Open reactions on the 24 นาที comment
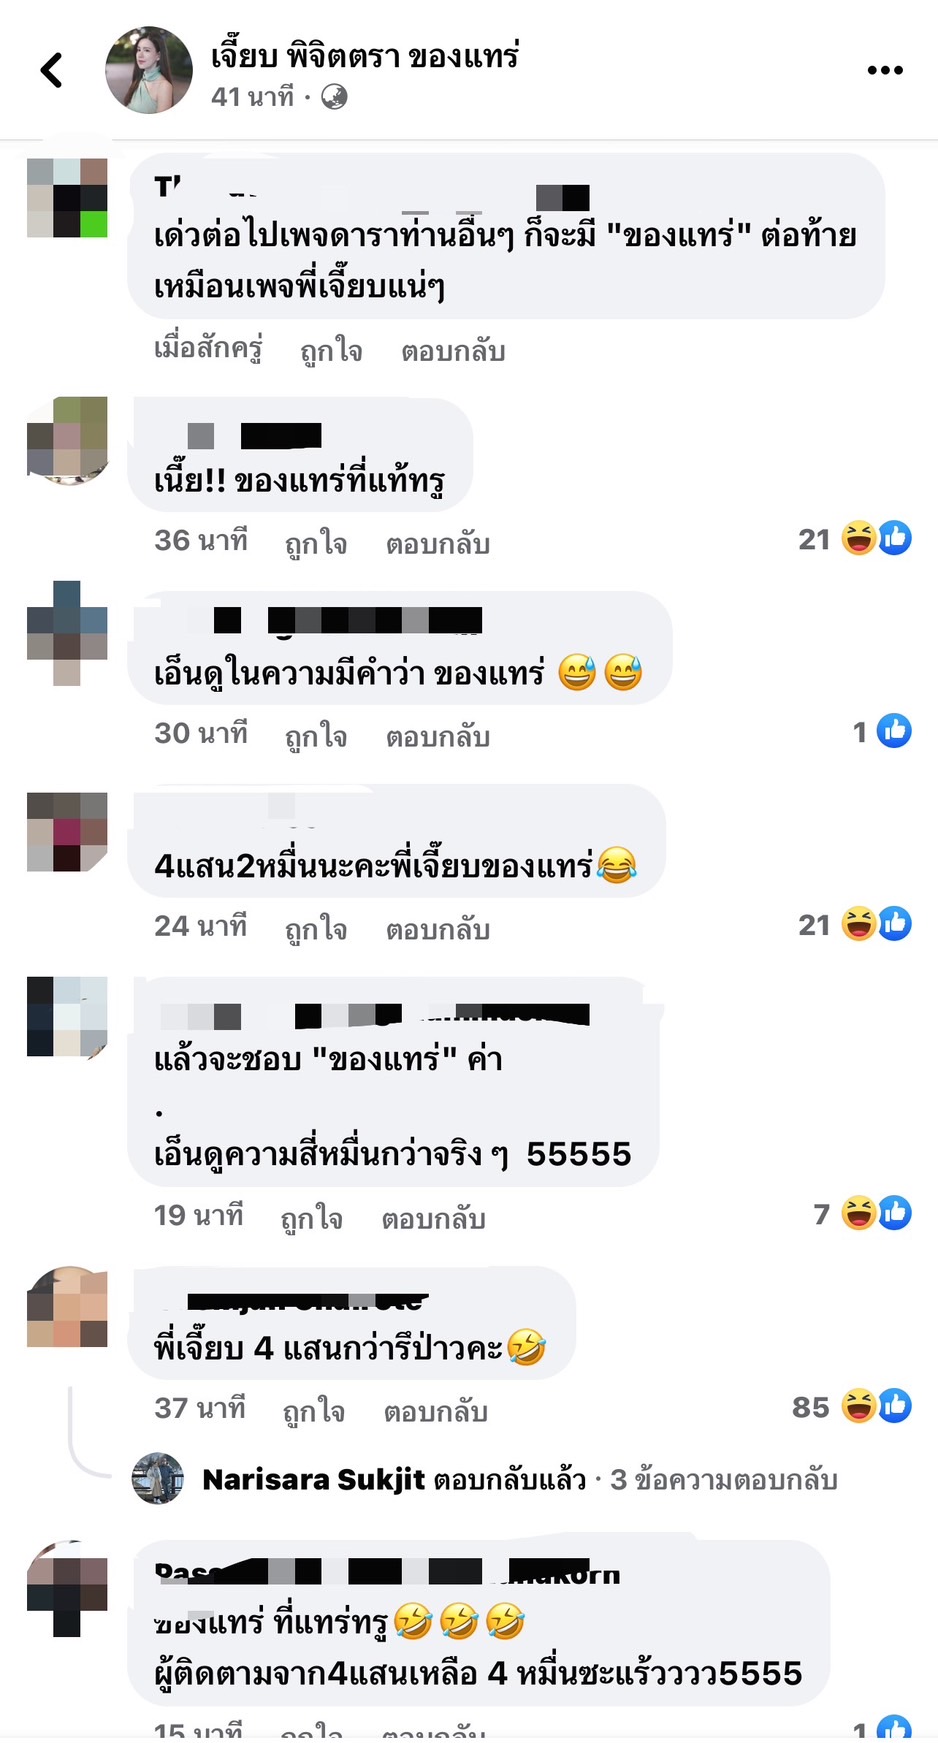This screenshot has height=1743, width=938. click(x=855, y=925)
